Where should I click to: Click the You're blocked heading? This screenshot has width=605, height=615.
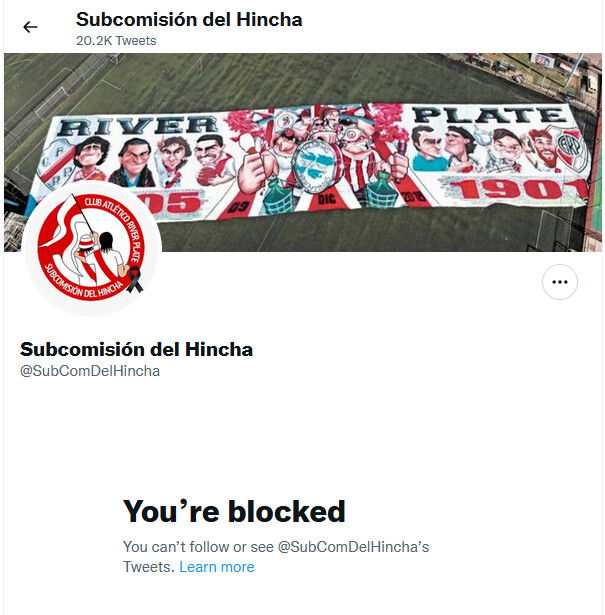[x=234, y=512]
